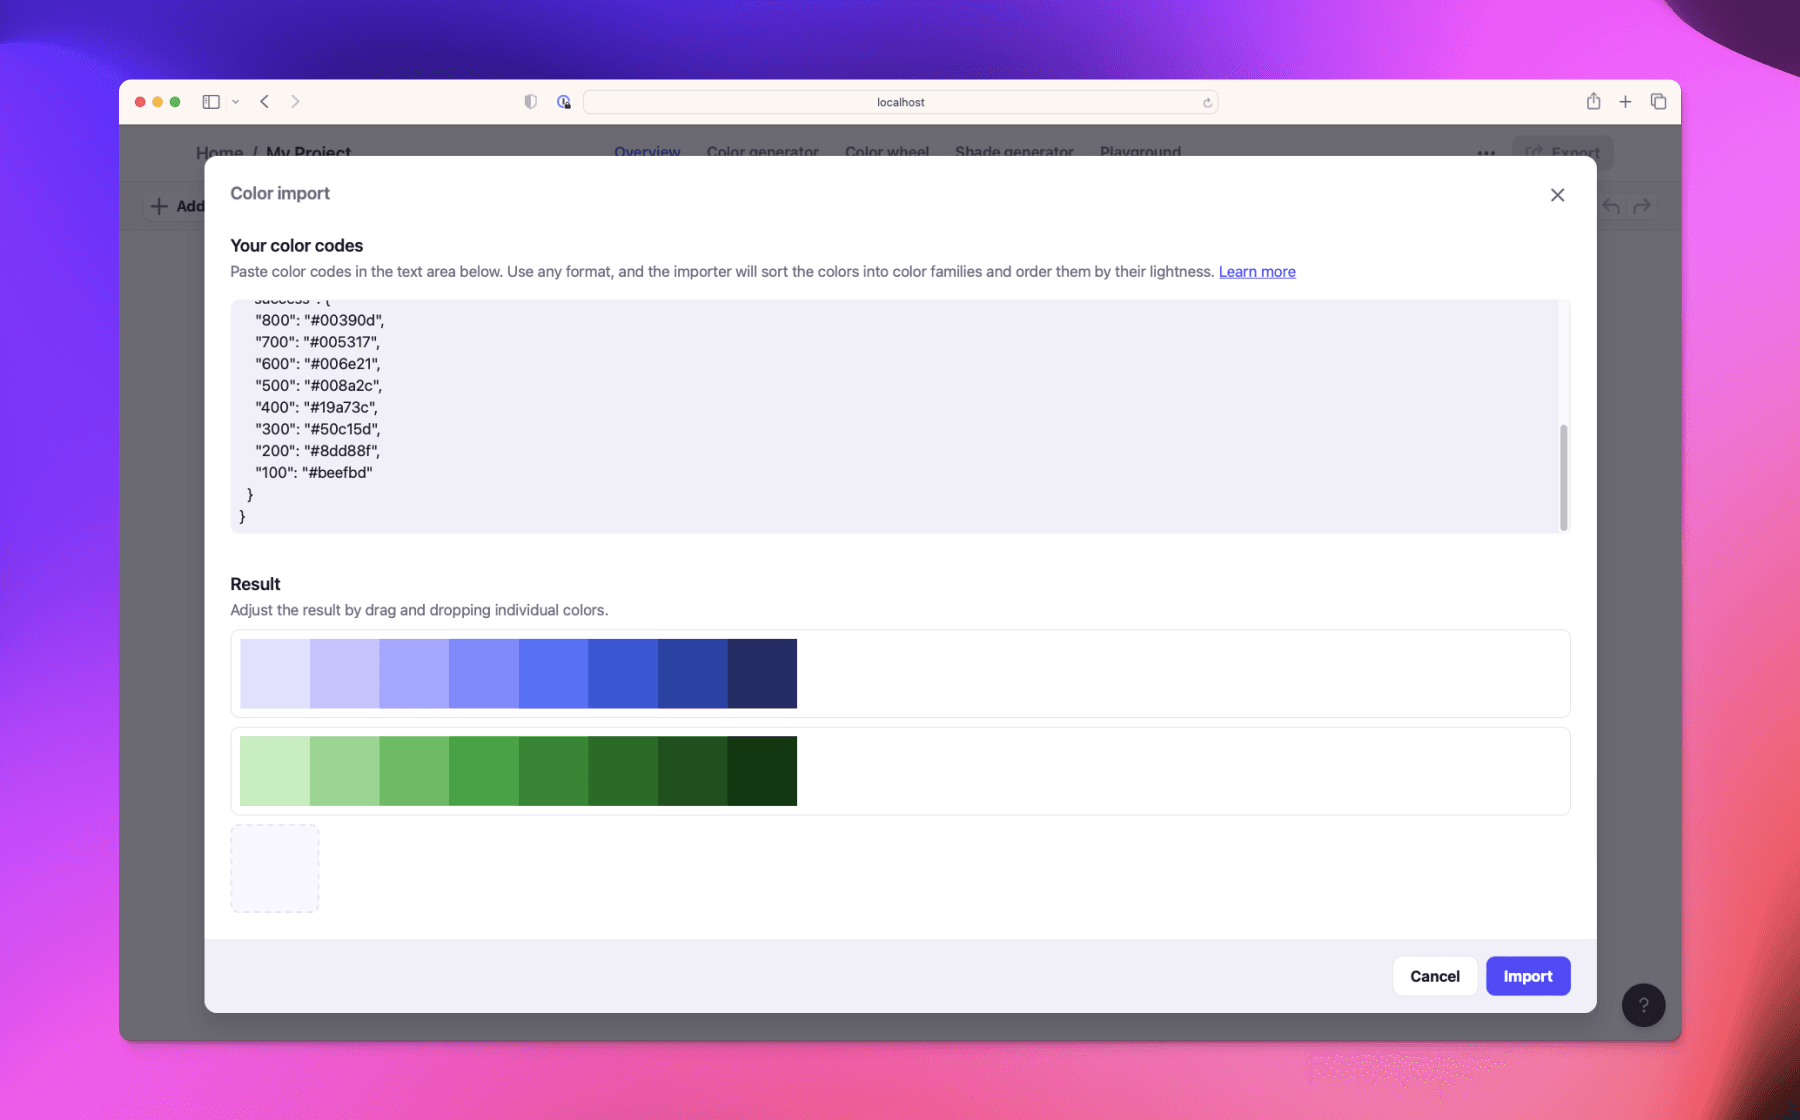Open the Shade generator tab
Screen dimensions: 1800x1120
coord(1013,152)
